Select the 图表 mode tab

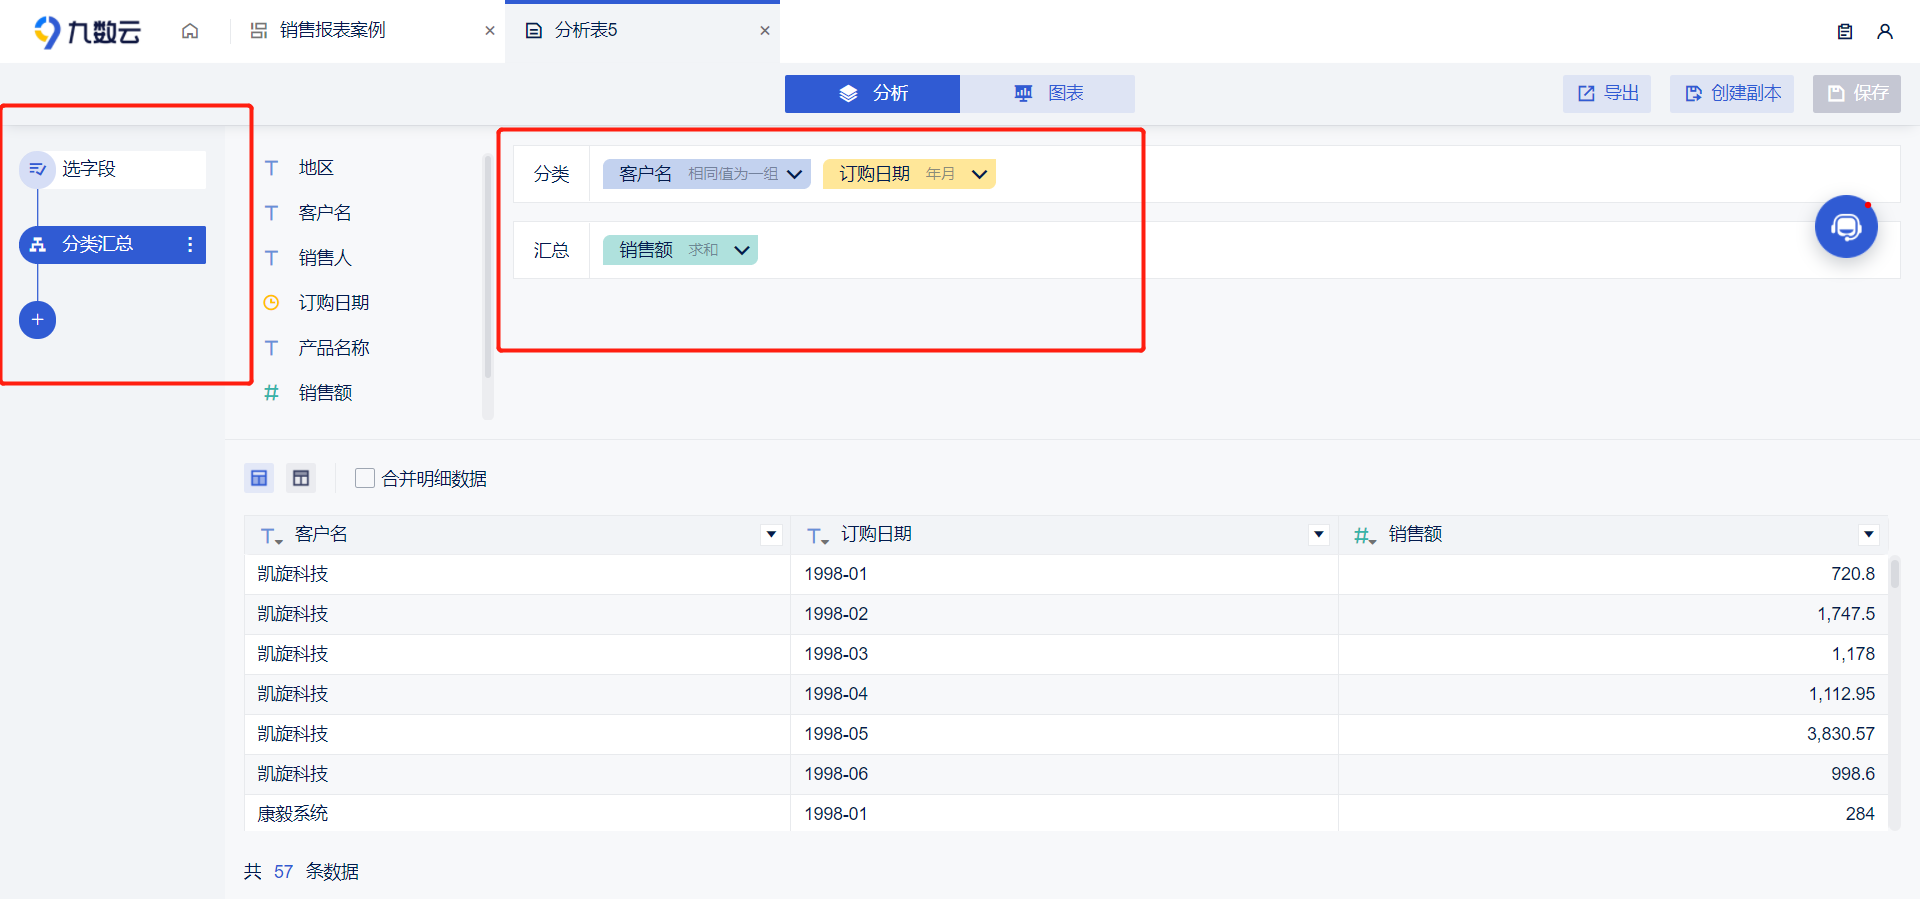(x=1047, y=94)
